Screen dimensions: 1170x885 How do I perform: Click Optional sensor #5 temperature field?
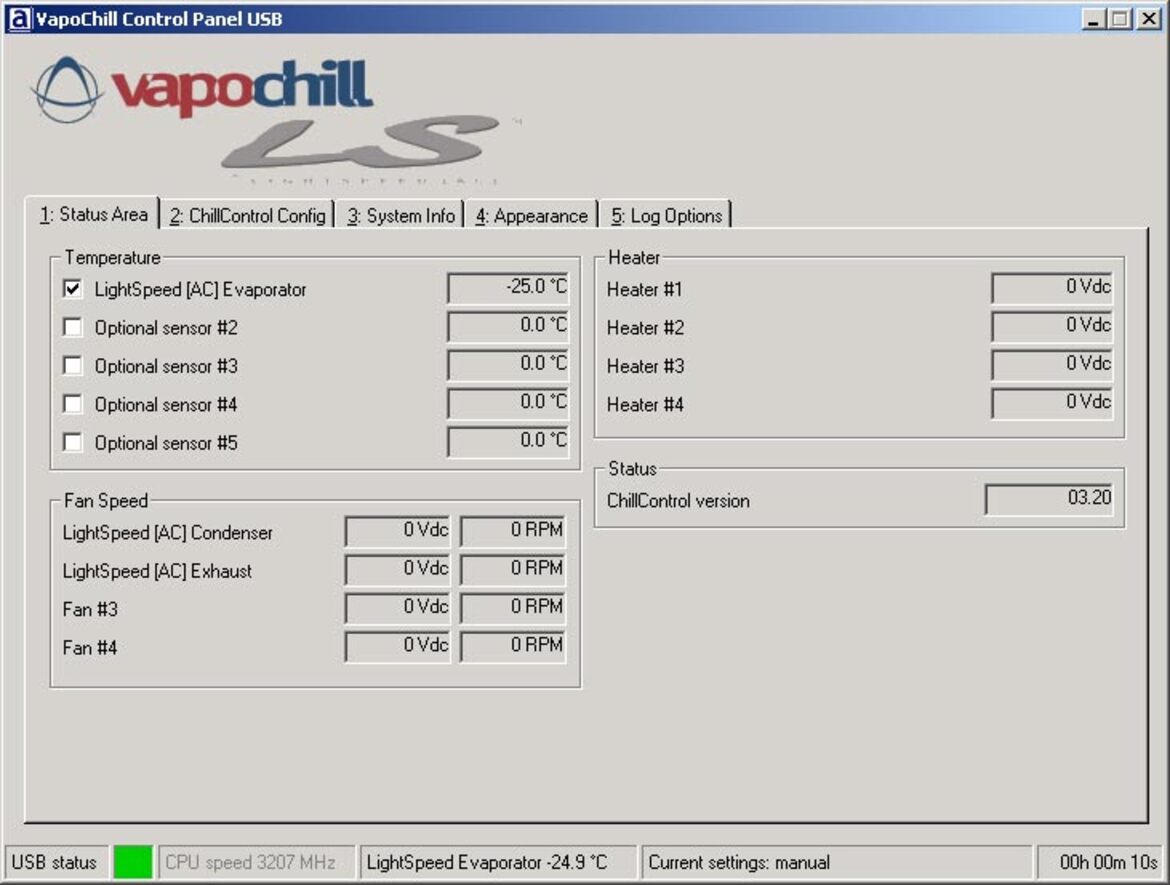point(508,442)
